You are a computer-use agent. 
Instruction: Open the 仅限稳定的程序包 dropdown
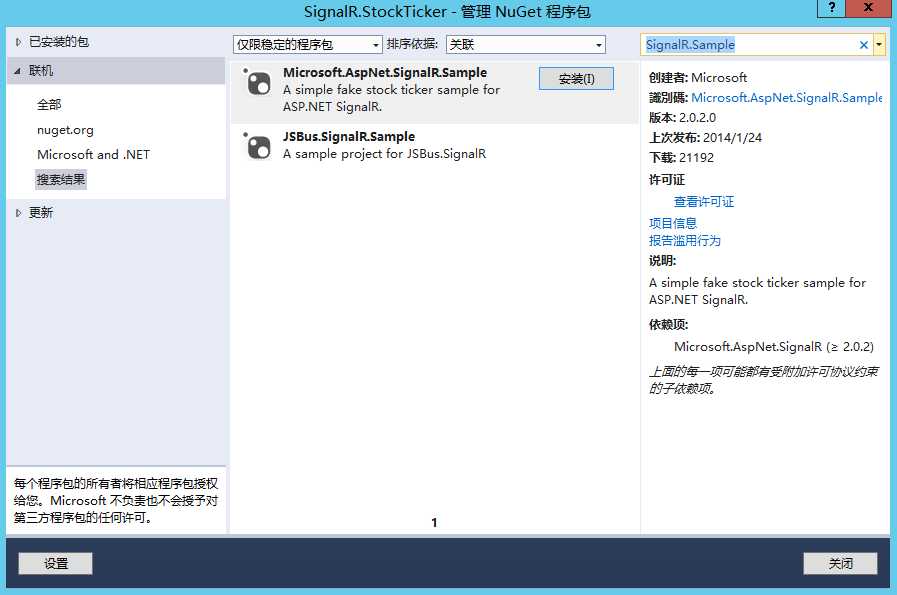point(307,45)
